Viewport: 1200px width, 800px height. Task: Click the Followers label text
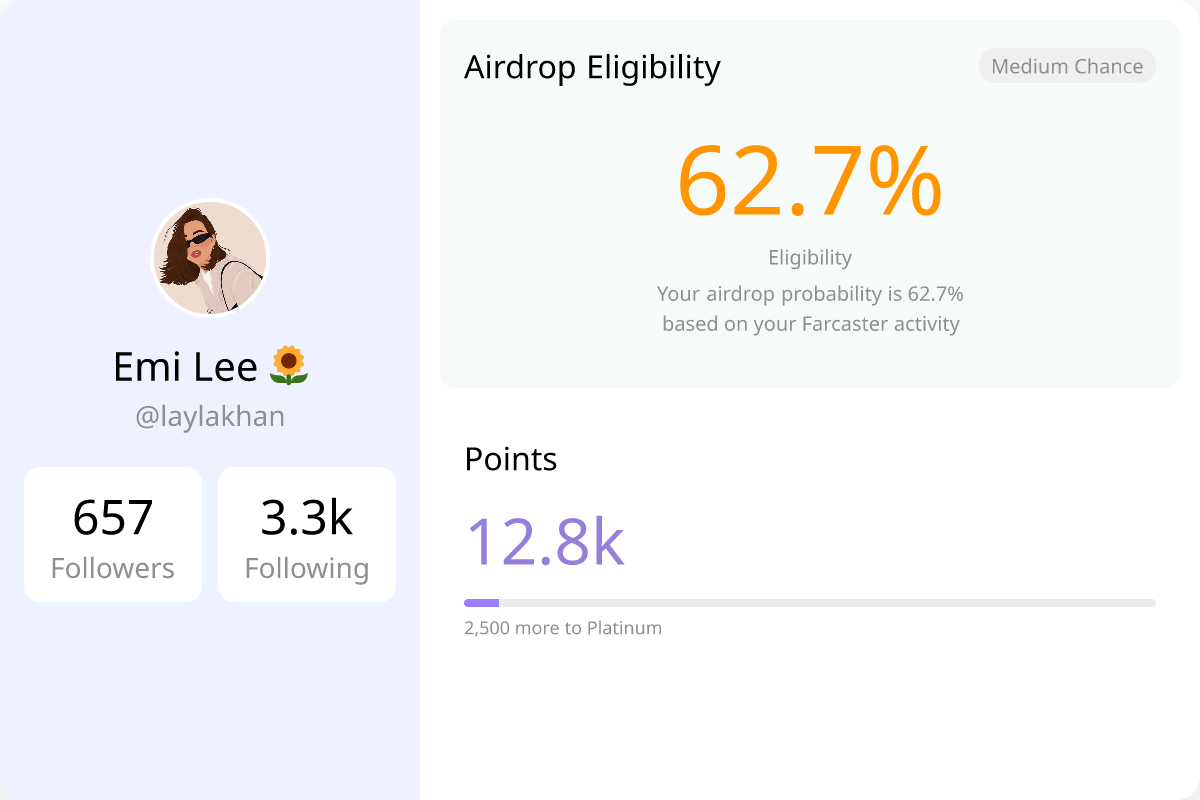pos(113,568)
